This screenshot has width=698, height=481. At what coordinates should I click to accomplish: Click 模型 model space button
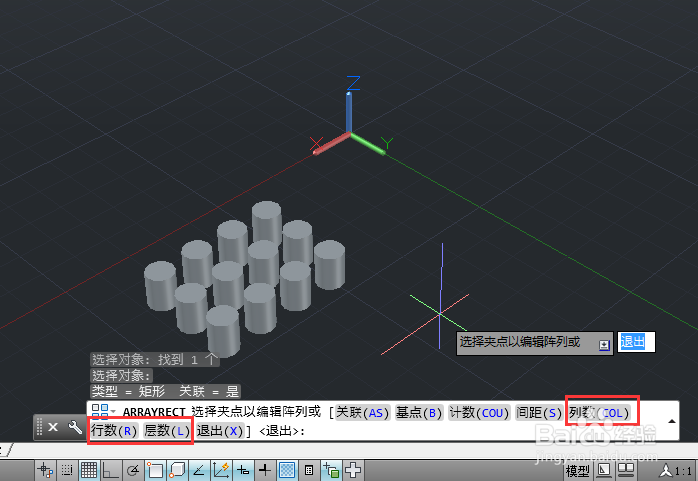point(577,470)
